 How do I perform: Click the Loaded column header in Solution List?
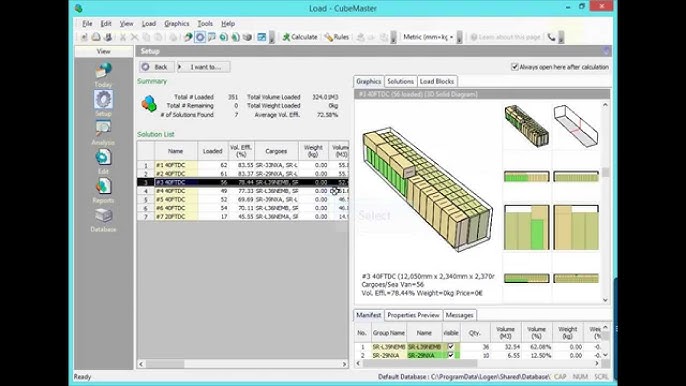213,151
